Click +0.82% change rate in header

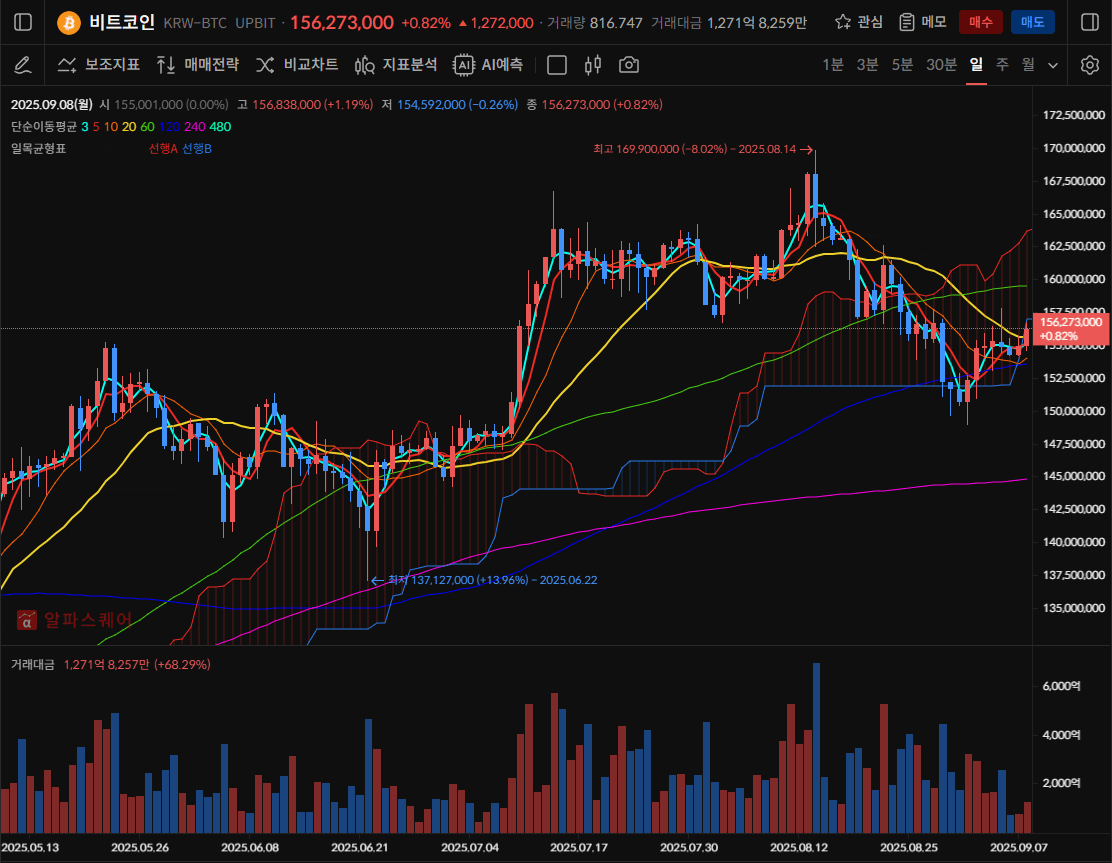point(426,23)
